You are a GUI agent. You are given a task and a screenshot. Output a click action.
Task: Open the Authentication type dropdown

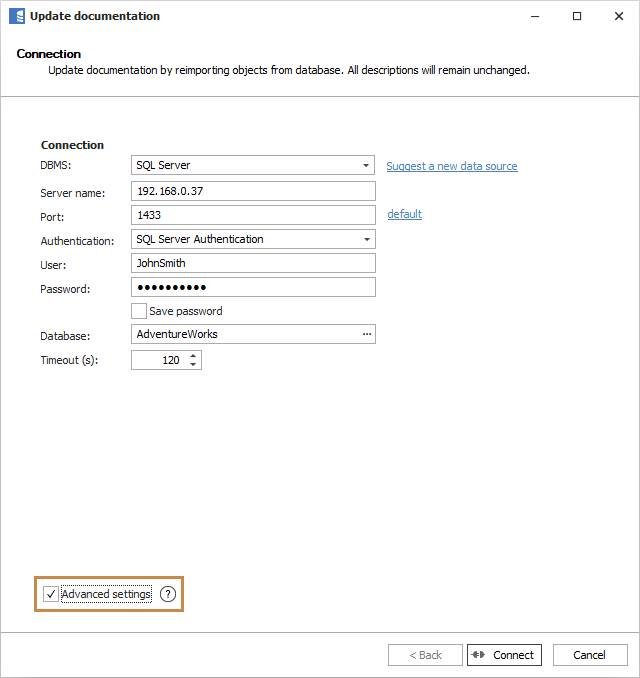coord(367,240)
